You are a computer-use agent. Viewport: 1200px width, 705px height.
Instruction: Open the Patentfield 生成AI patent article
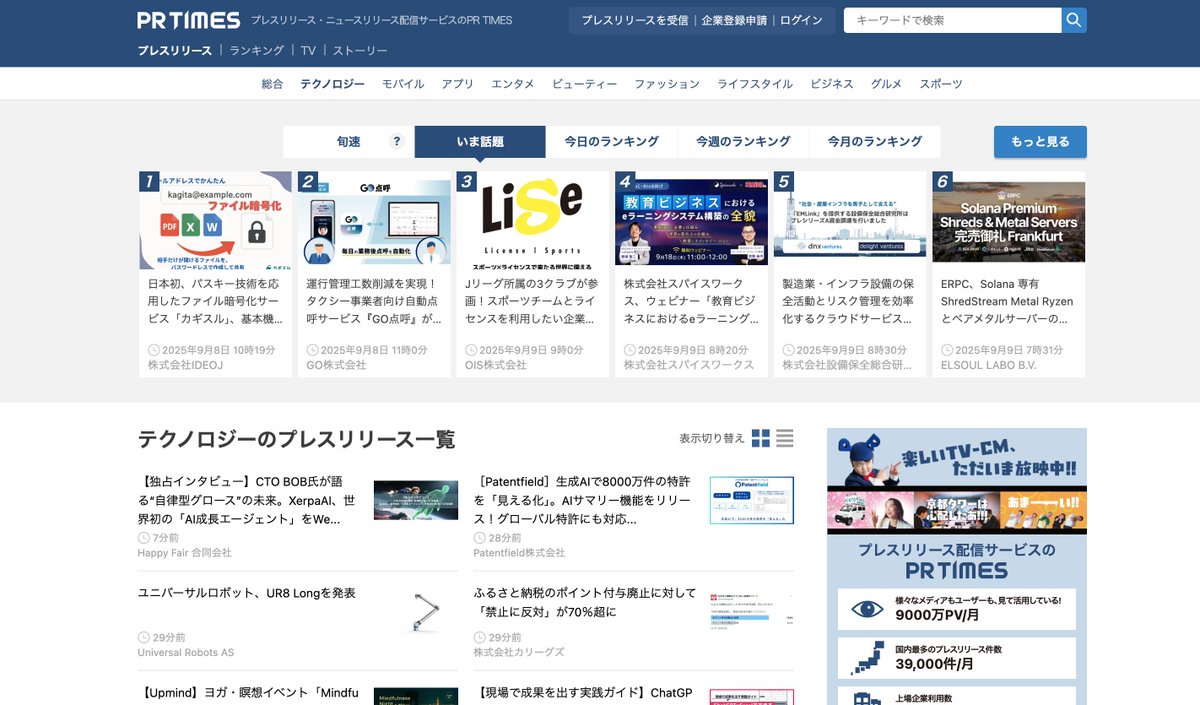[x=583, y=500]
